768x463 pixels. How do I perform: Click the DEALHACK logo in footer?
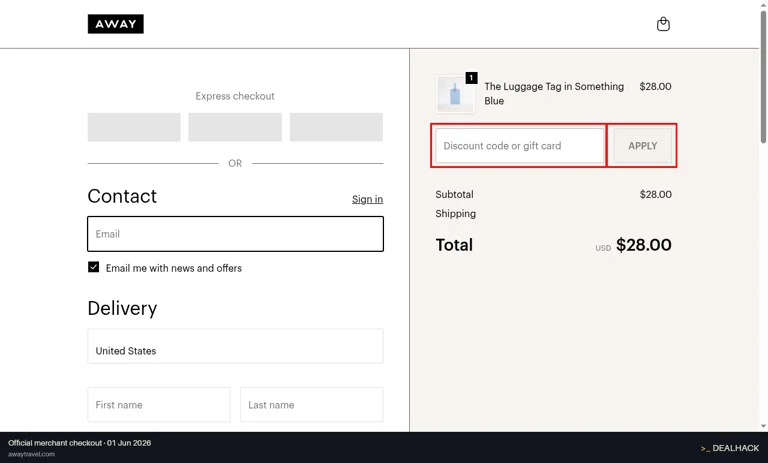[x=730, y=448]
